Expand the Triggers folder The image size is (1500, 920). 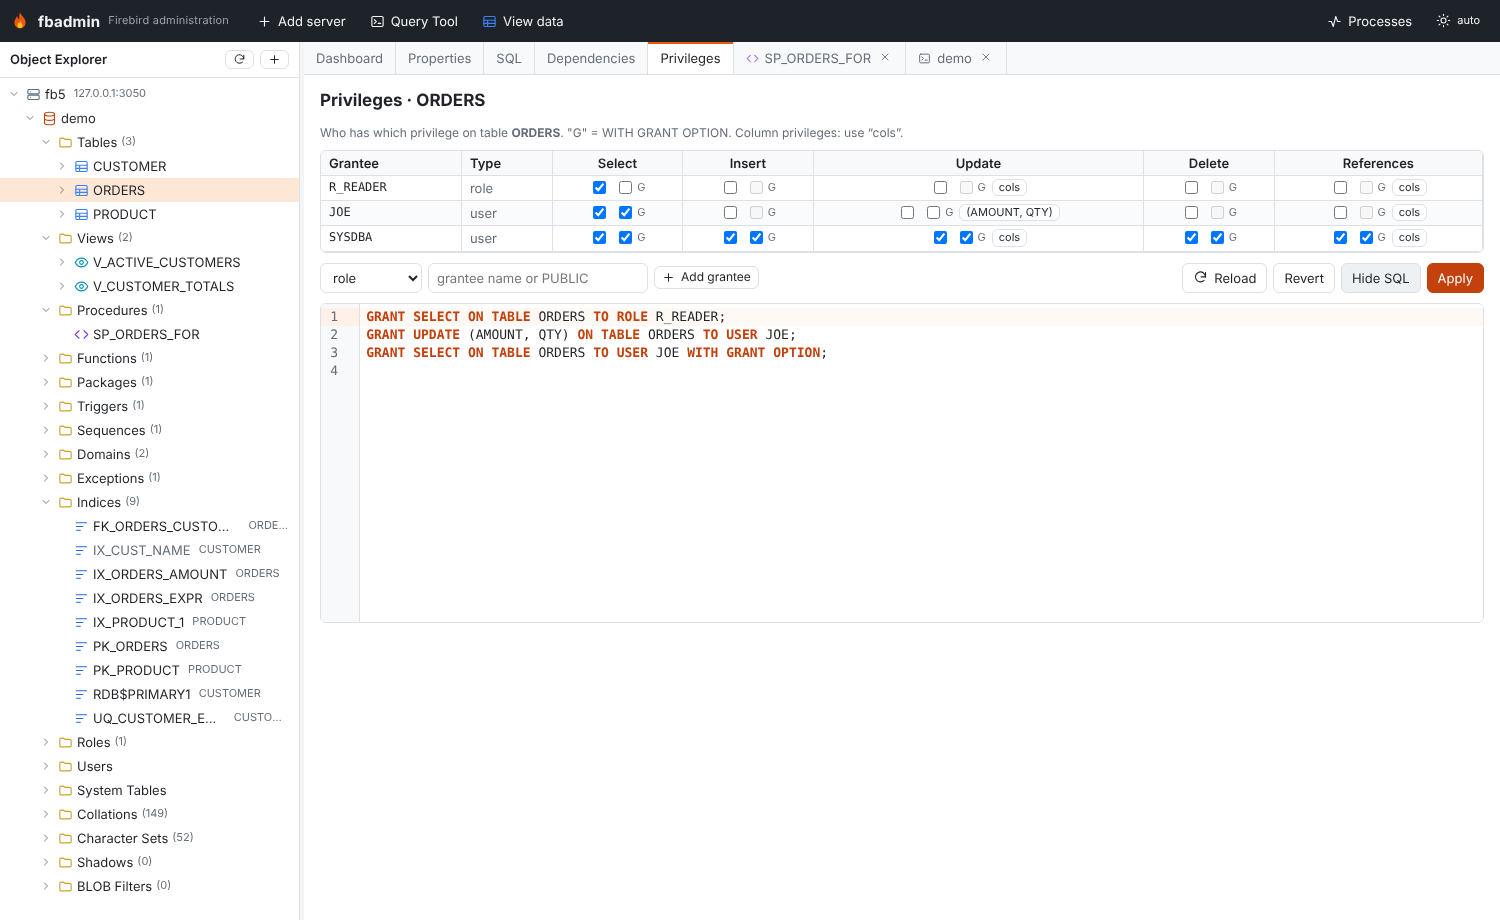(x=46, y=406)
